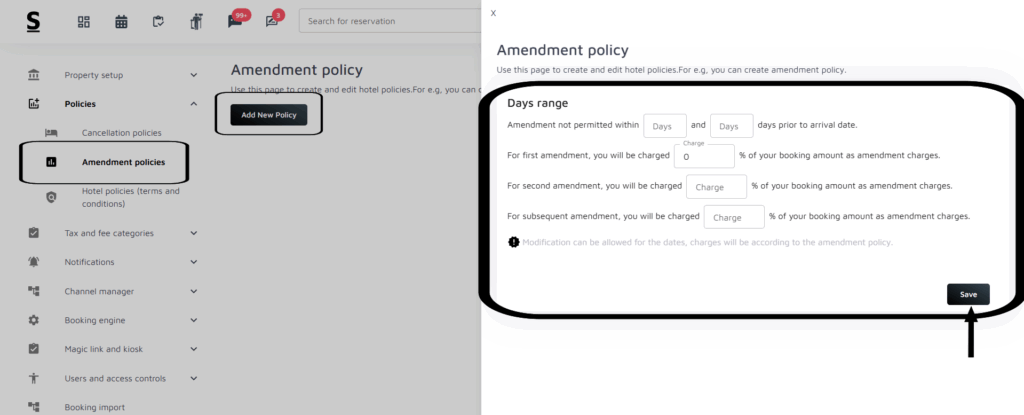
Task: Save the amendment policy
Action: point(968,294)
